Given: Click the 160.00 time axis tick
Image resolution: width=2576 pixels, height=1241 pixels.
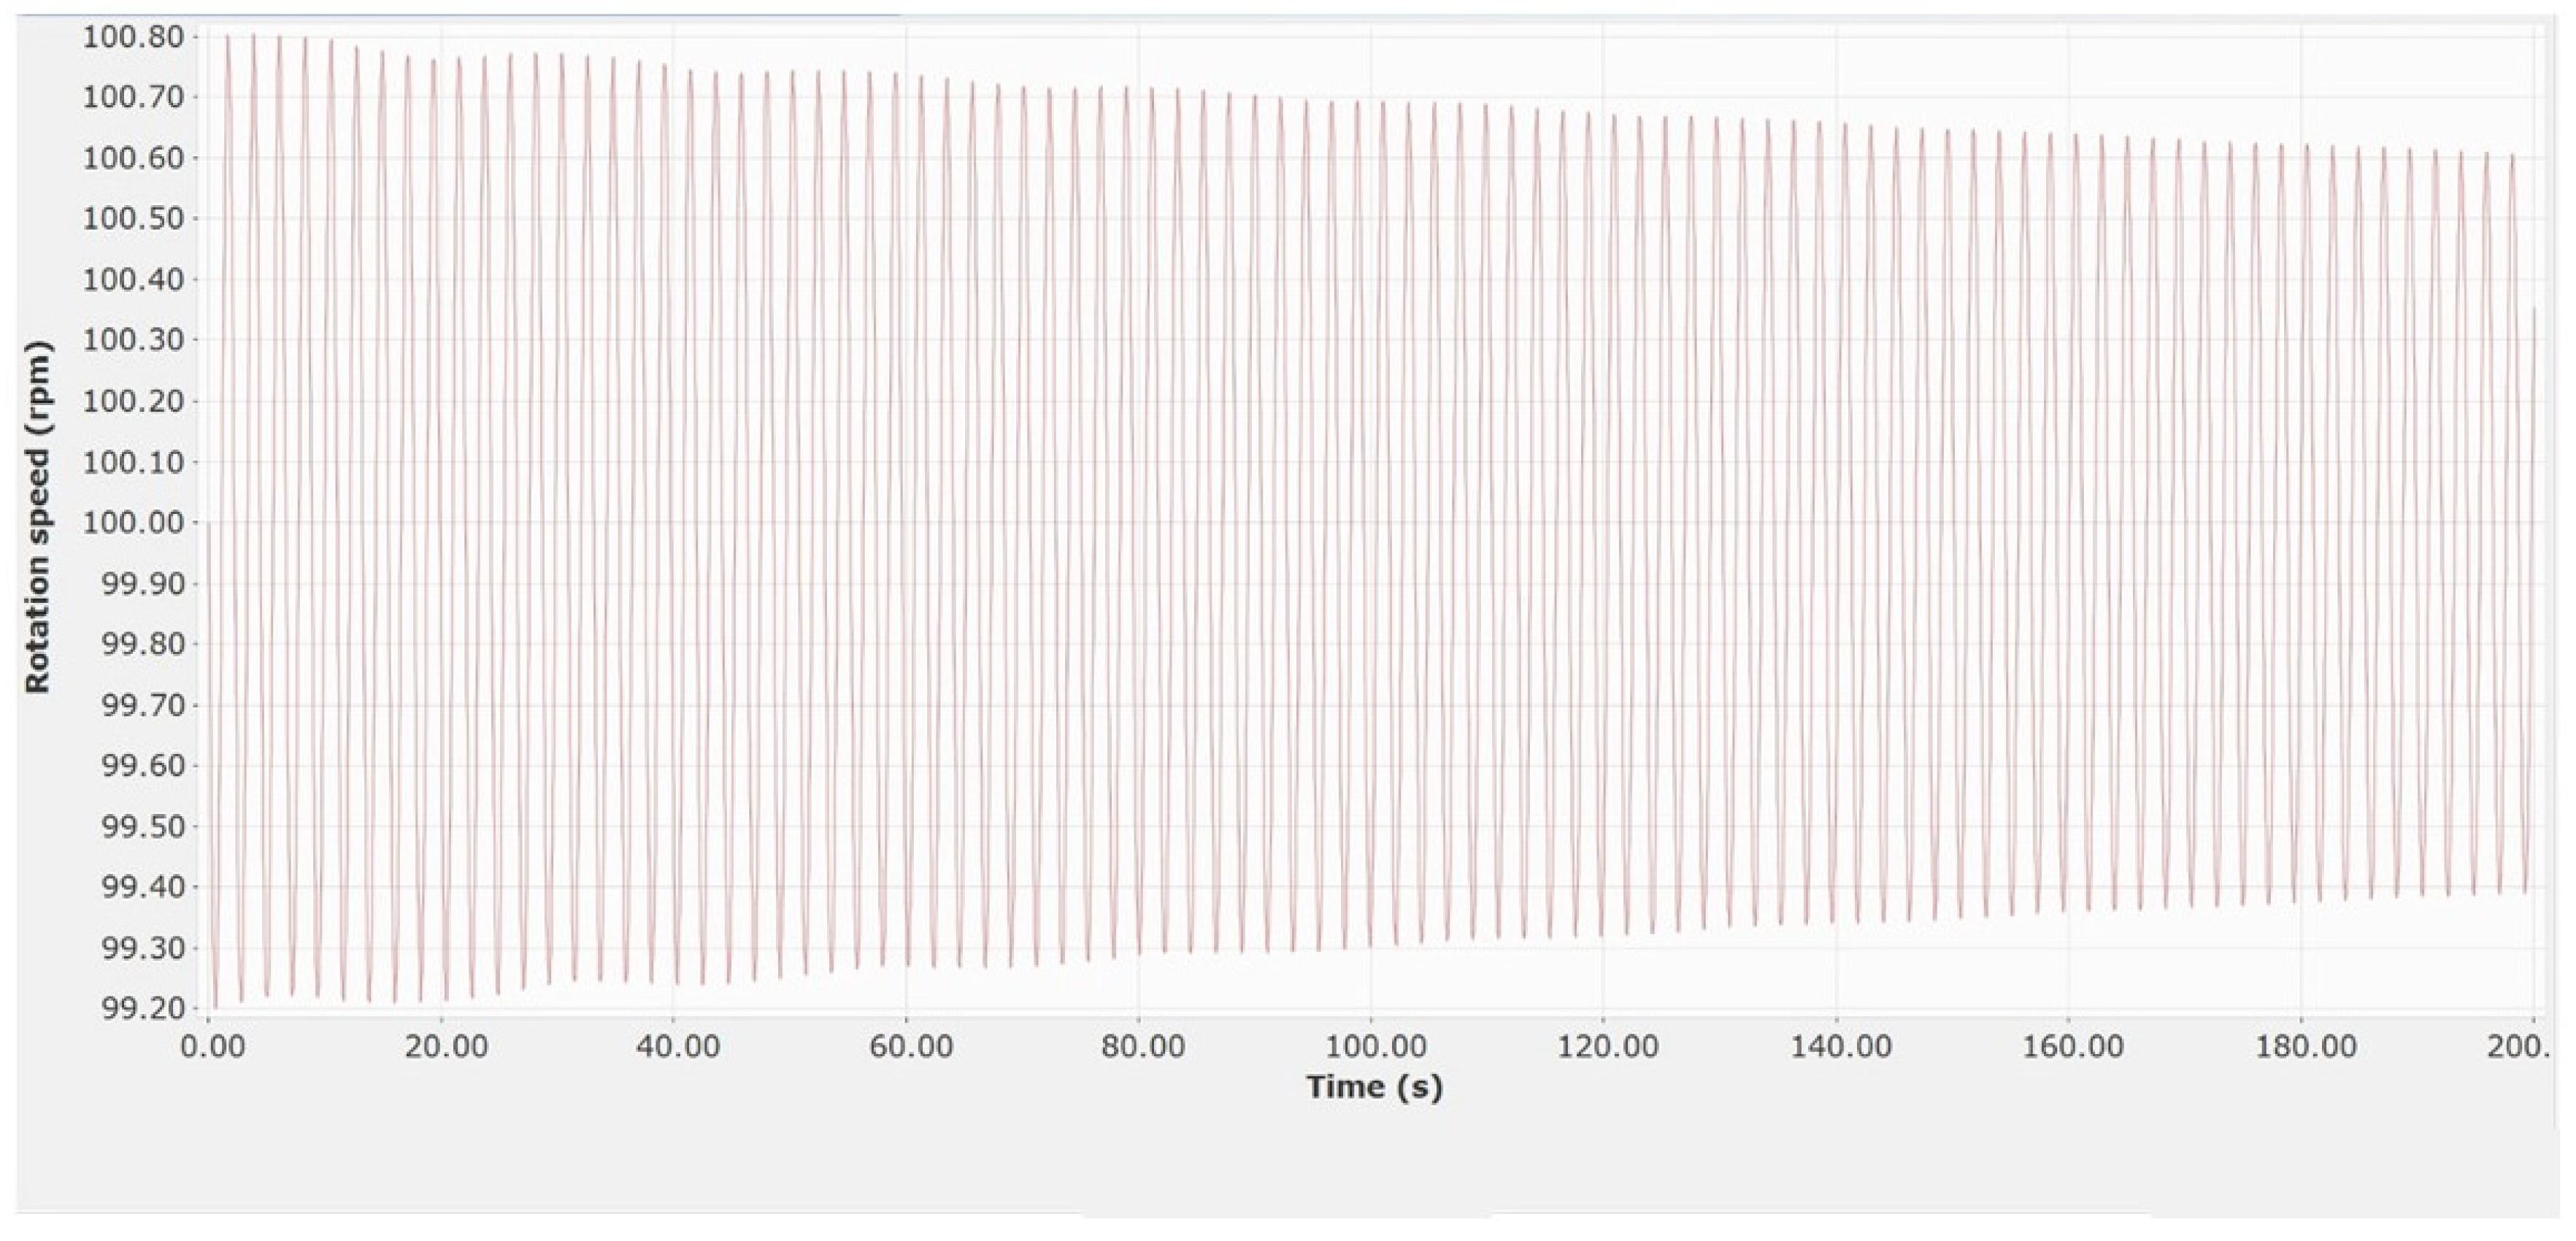Looking at the screenshot, I should tap(2073, 1047).
